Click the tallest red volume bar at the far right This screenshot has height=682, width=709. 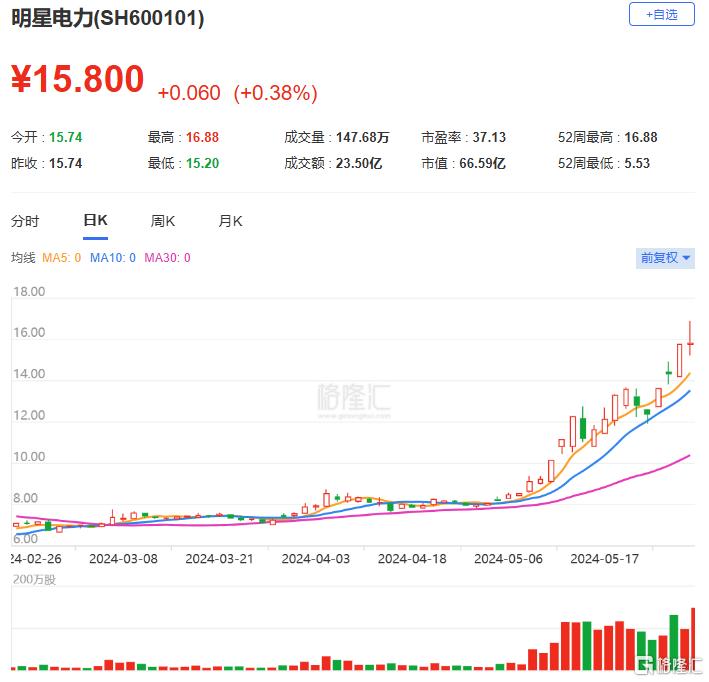coord(693,639)
